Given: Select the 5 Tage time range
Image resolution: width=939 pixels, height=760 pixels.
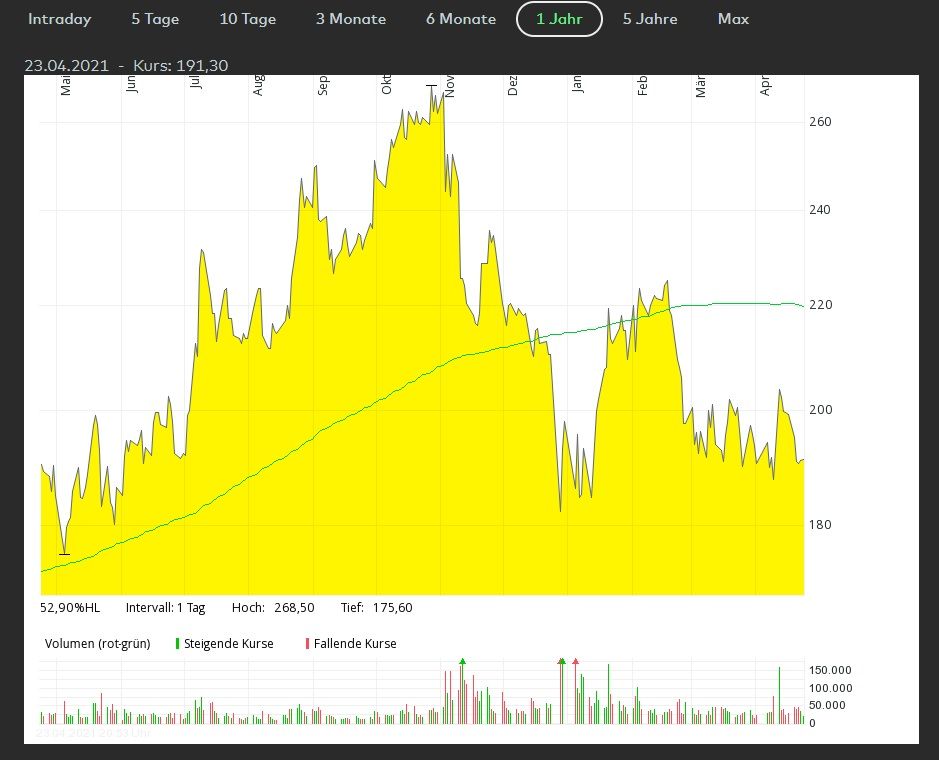Looking at the screenshot, I should click(155, 19).
